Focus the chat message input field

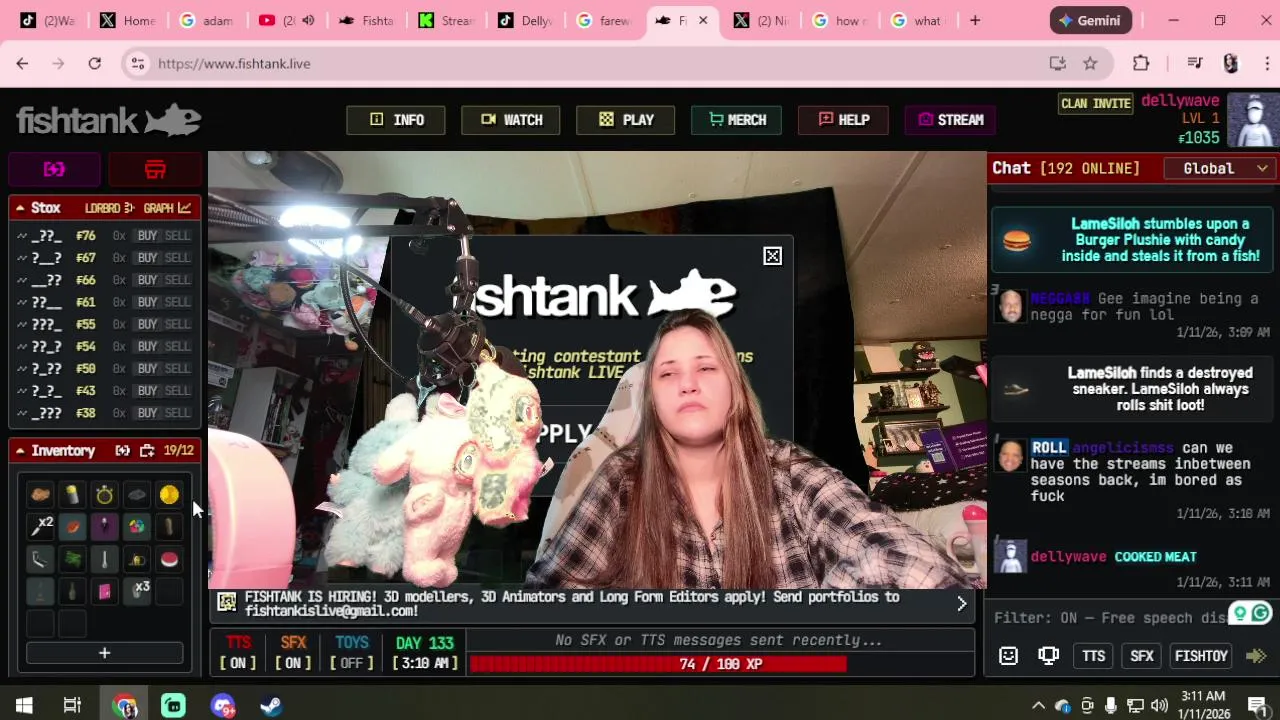(1110, 617)
